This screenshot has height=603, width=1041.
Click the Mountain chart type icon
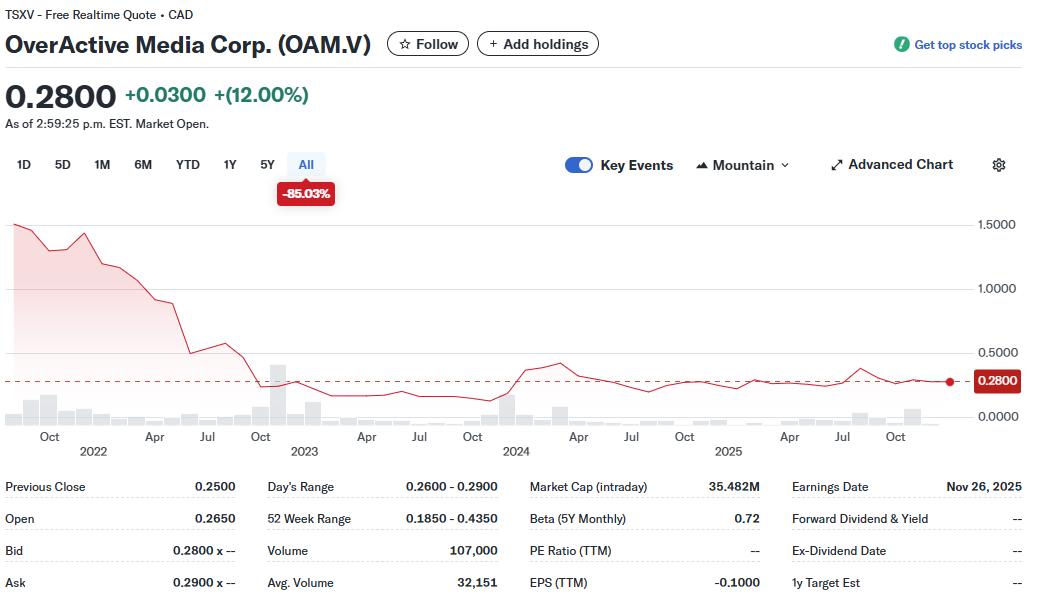(702, 165)
